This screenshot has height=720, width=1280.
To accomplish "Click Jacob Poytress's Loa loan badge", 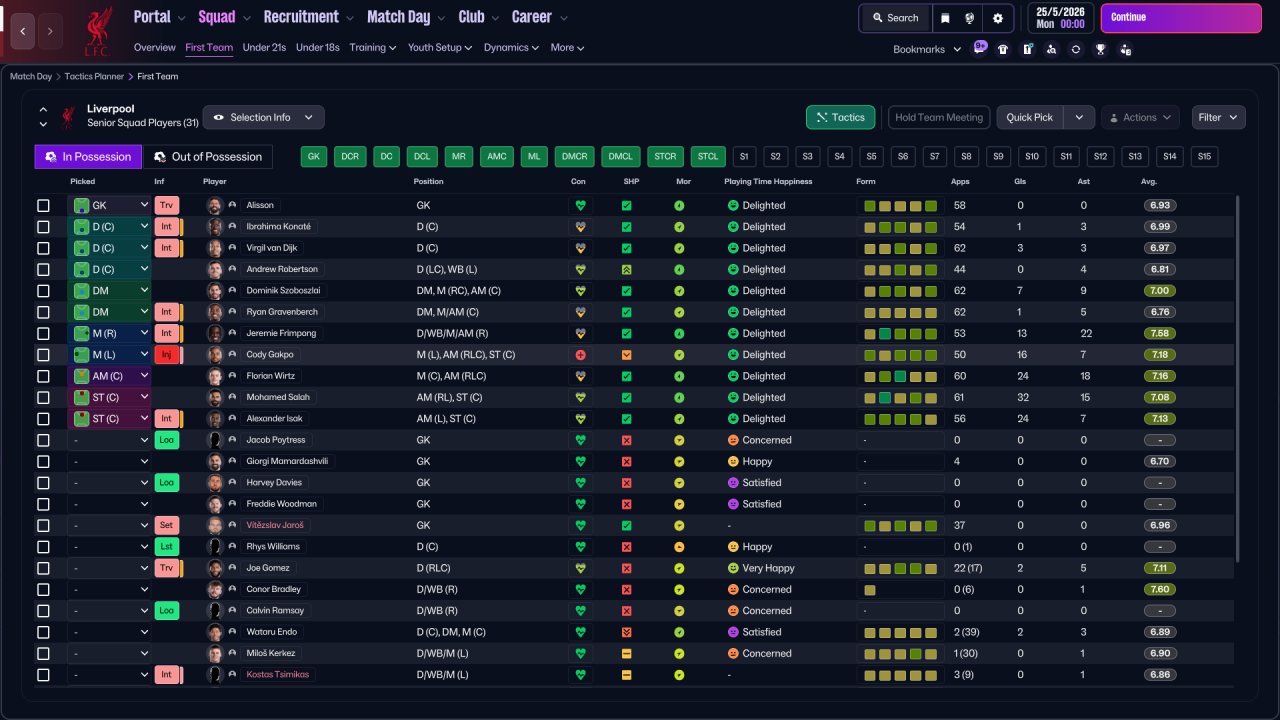I will pos(166,440).
